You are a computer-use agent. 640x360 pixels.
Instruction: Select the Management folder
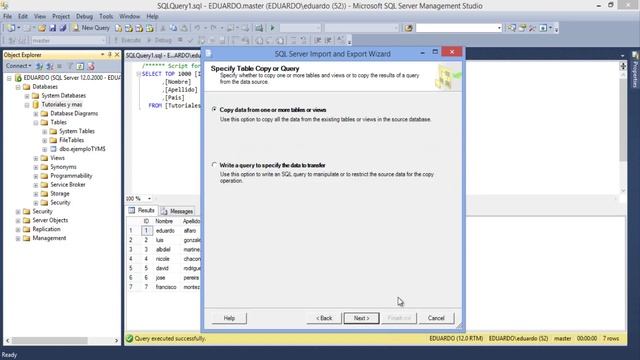pyautogui.click(x=49, y=238)
